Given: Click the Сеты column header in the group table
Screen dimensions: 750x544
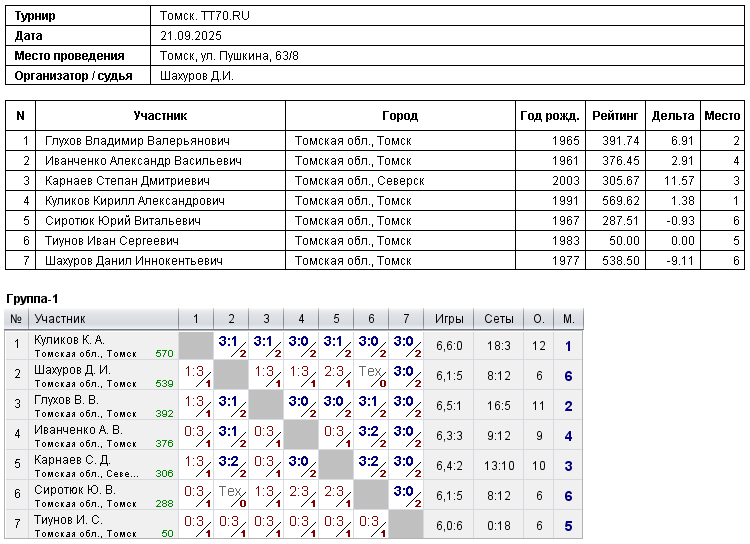Looking at the screenshot, I should tap(498, 319).
